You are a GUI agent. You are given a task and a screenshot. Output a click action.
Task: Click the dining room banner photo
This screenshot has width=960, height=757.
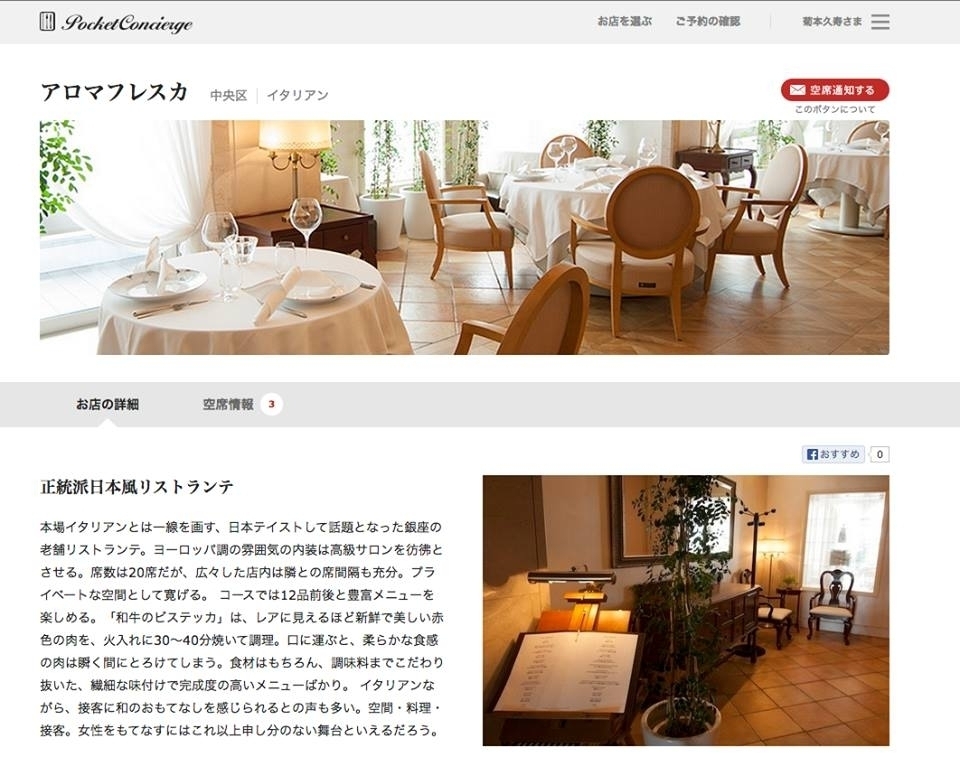pyautogui.click(x=465, y=237)
